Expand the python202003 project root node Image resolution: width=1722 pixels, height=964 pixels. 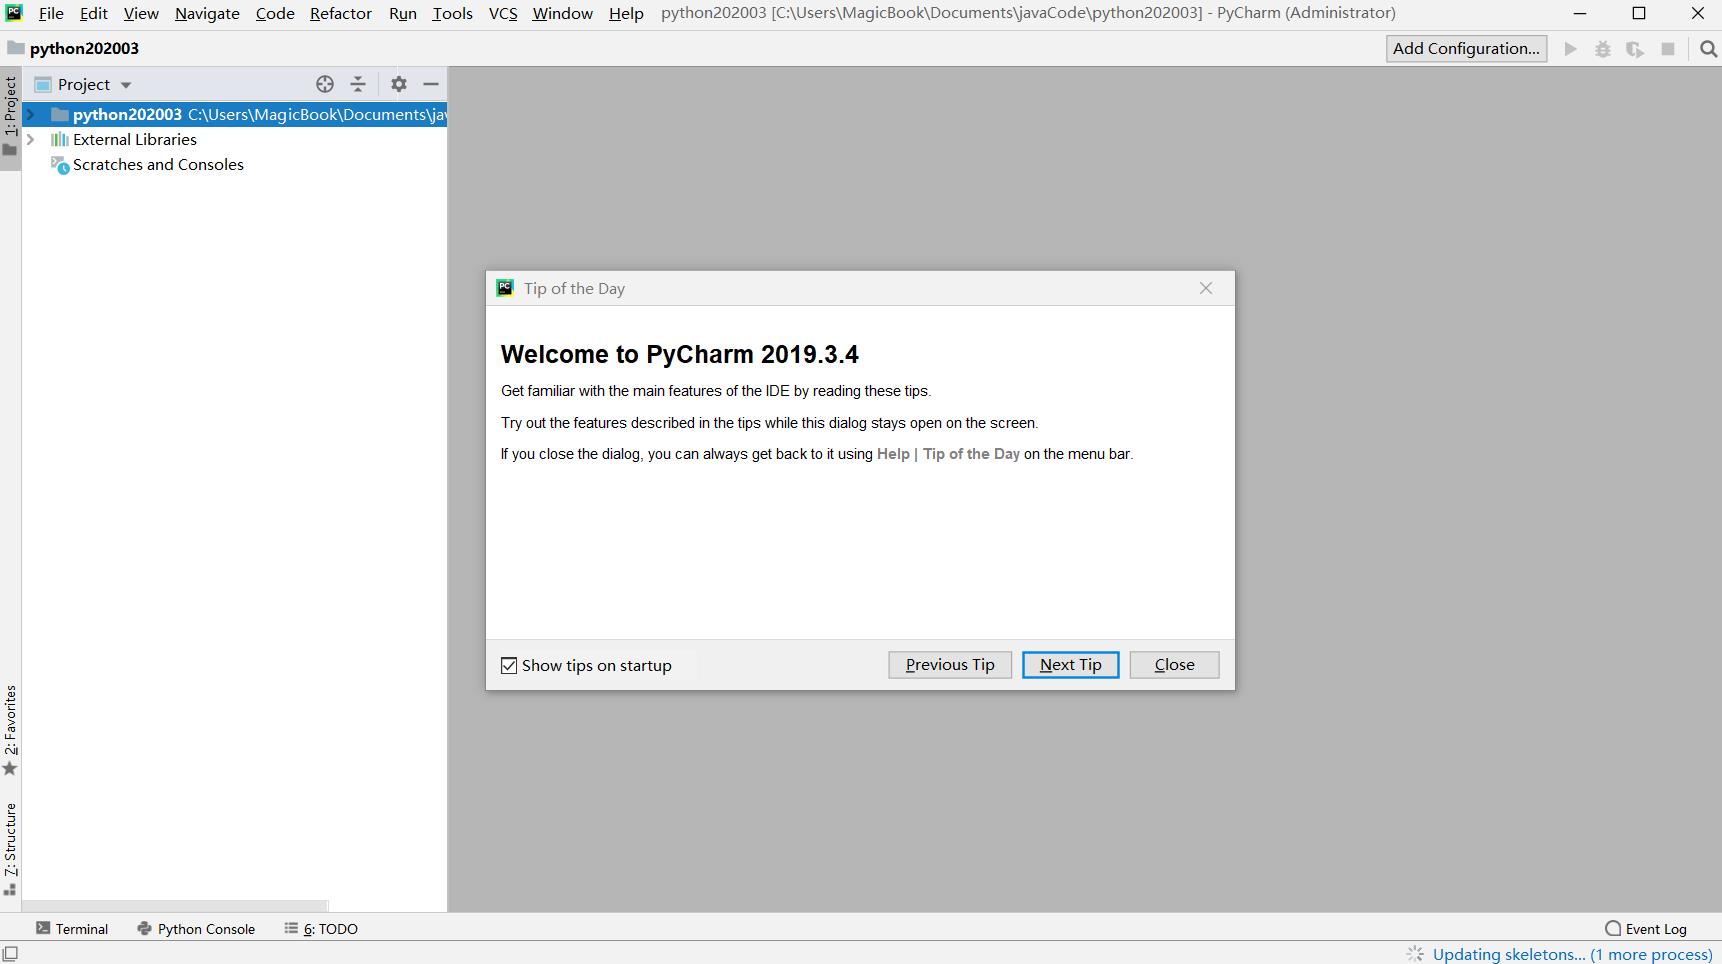pos(31,114)
